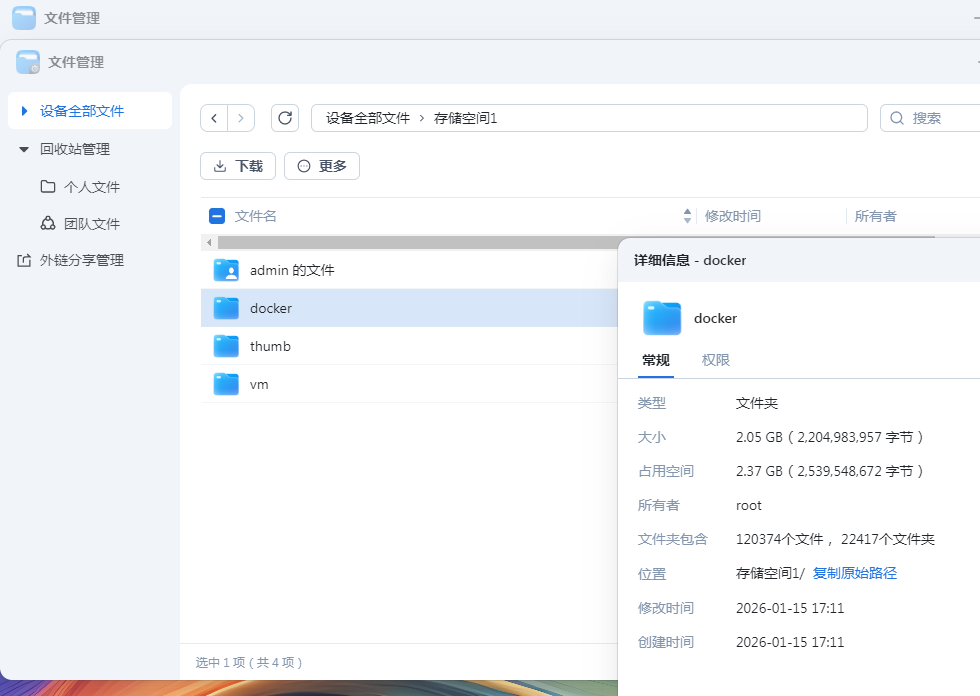This screenshot has height=696, width=980.
Task: Click the docker folder icon in the list
Action: 225,309
